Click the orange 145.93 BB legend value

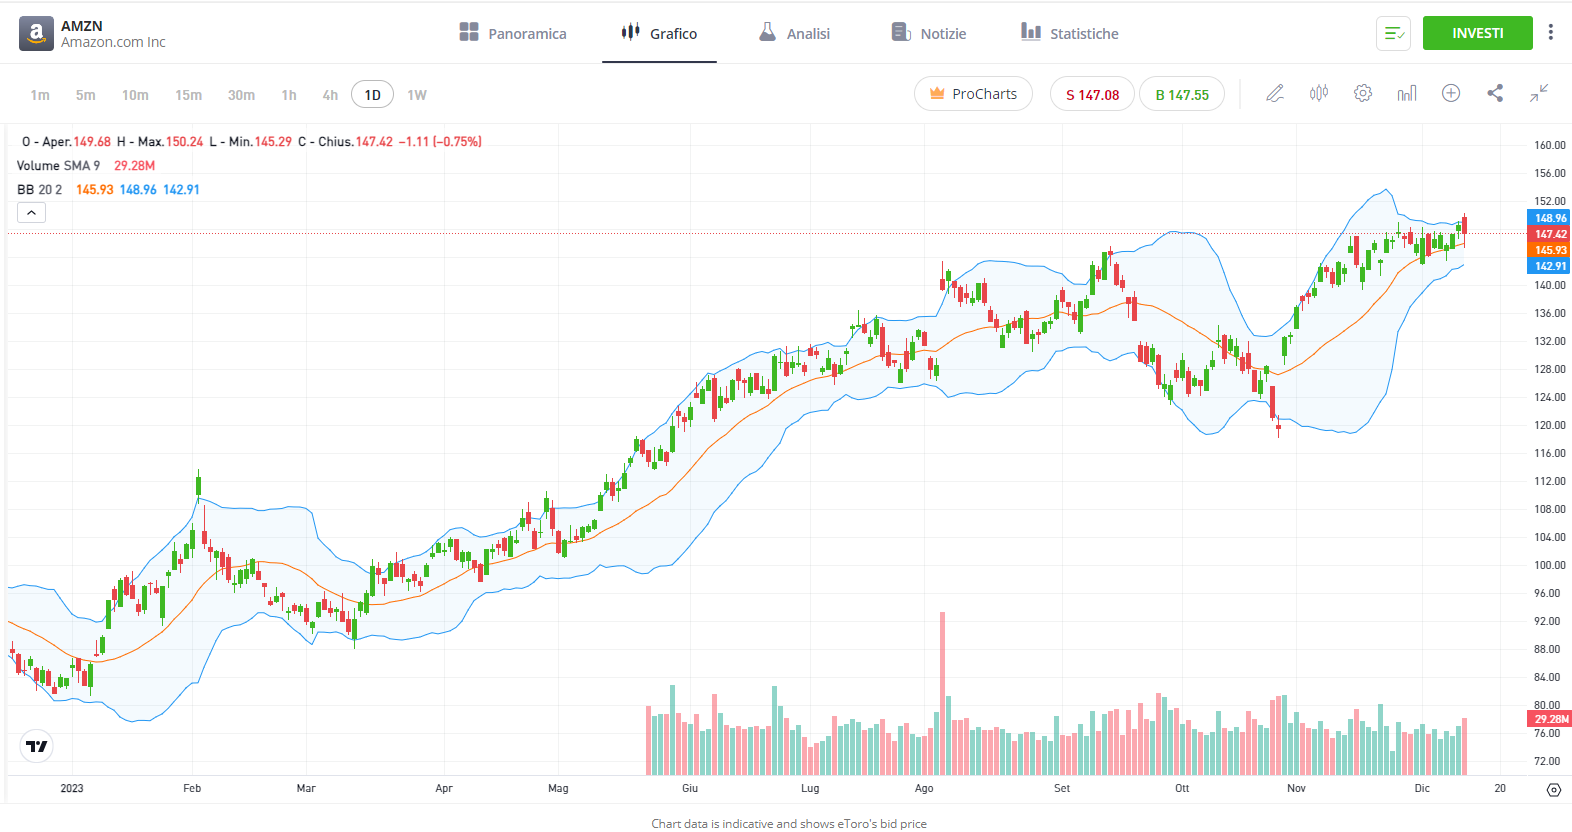[x=95, y=190]
